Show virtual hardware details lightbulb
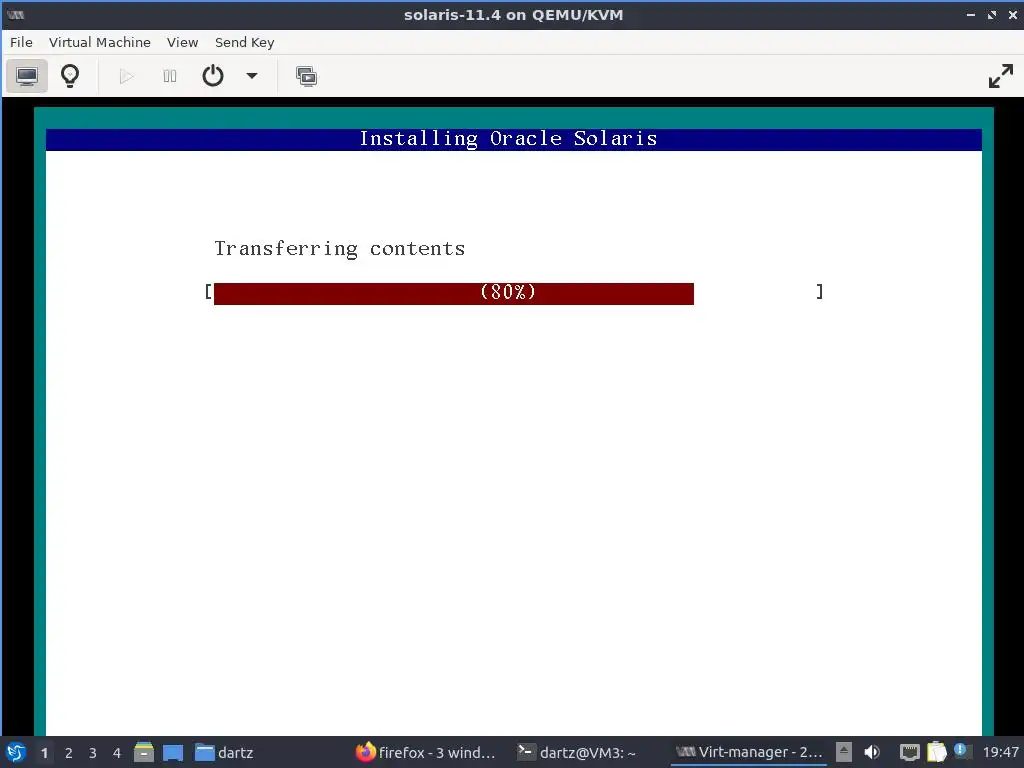 pyautogui.click(x=70, y=76)
